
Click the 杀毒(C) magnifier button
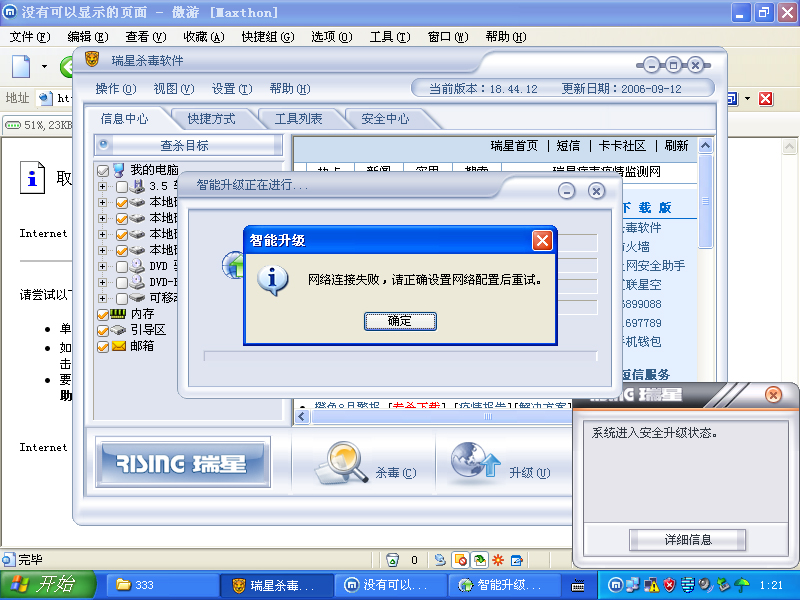364,464
